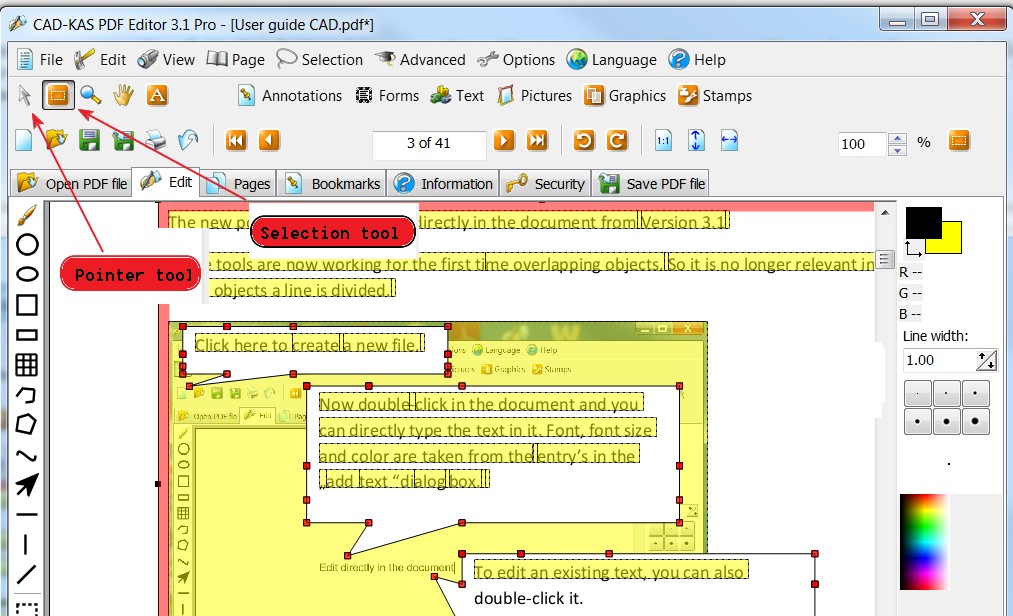Increase the zoom percentage with spinner
This screenshot has width=1013, height=616.
pos(898,138)
